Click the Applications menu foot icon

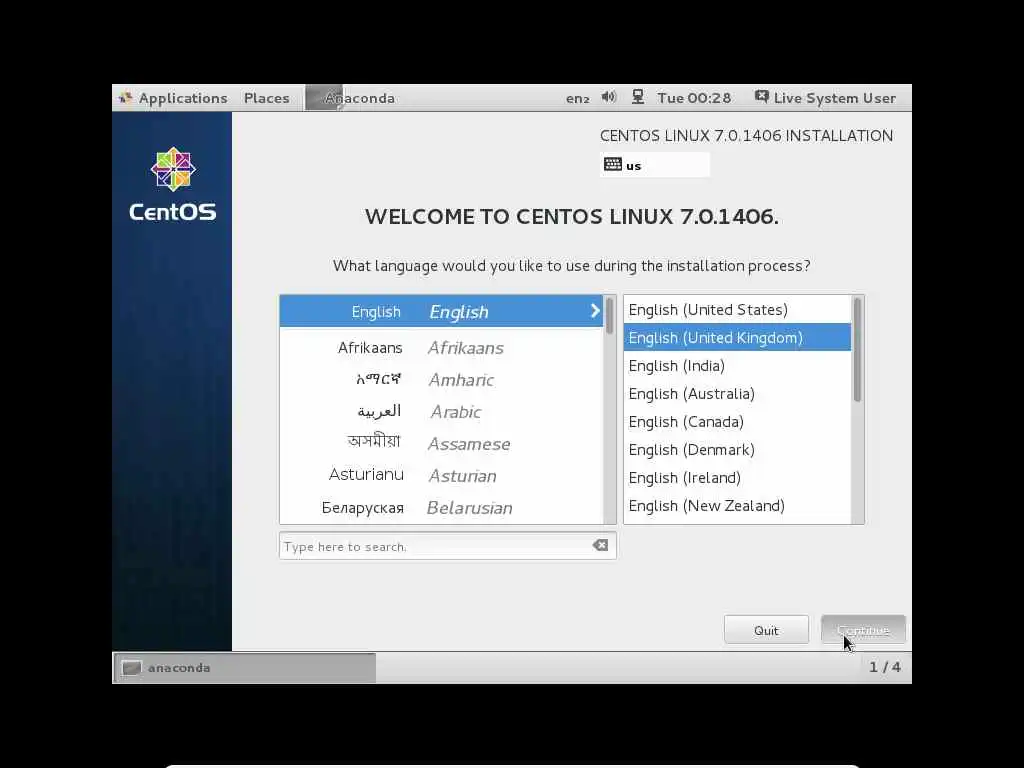tap(125, 98)
